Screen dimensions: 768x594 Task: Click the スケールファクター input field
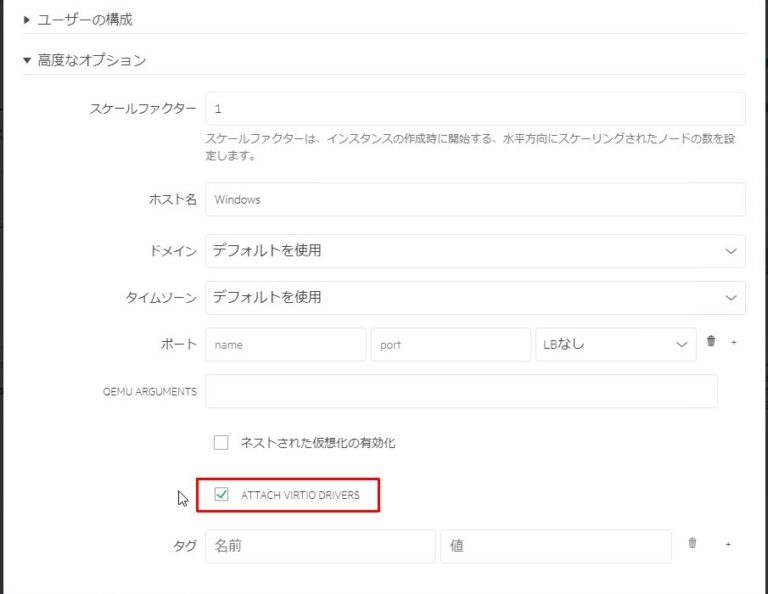point(475,109)
